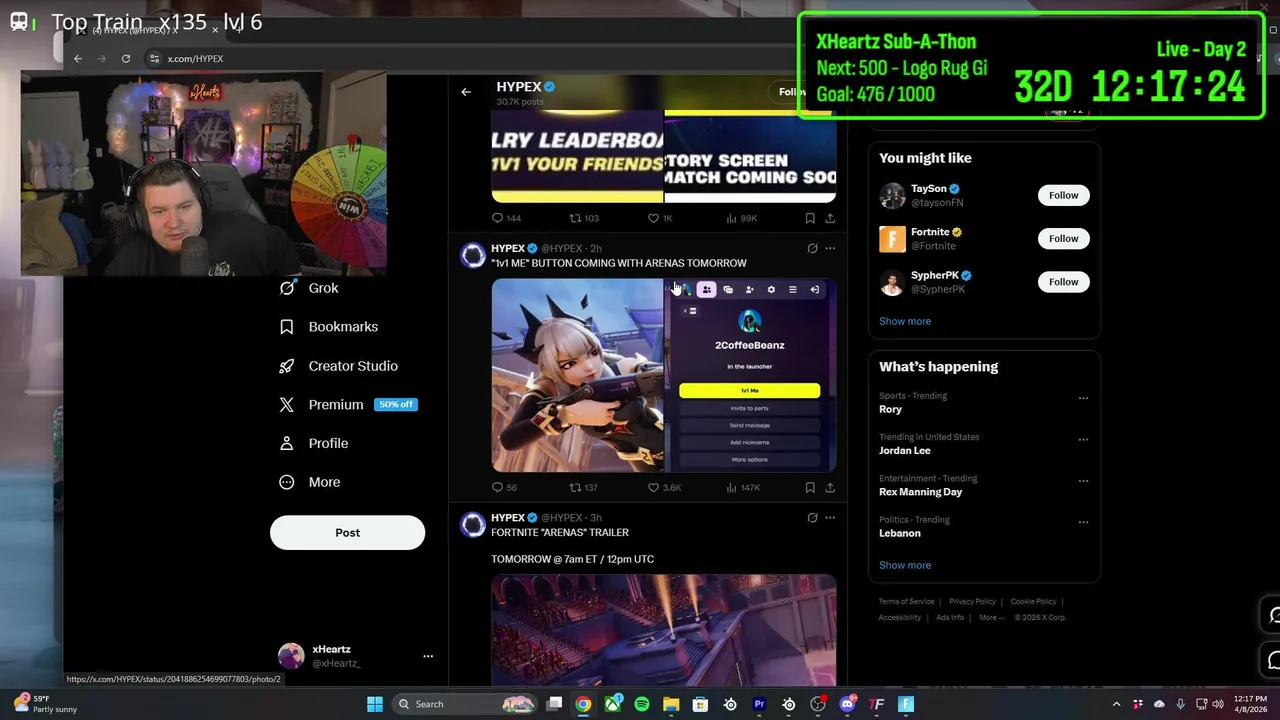
Task: Open options dots for Jordan Lee trend
Action: pos(1083,440)
